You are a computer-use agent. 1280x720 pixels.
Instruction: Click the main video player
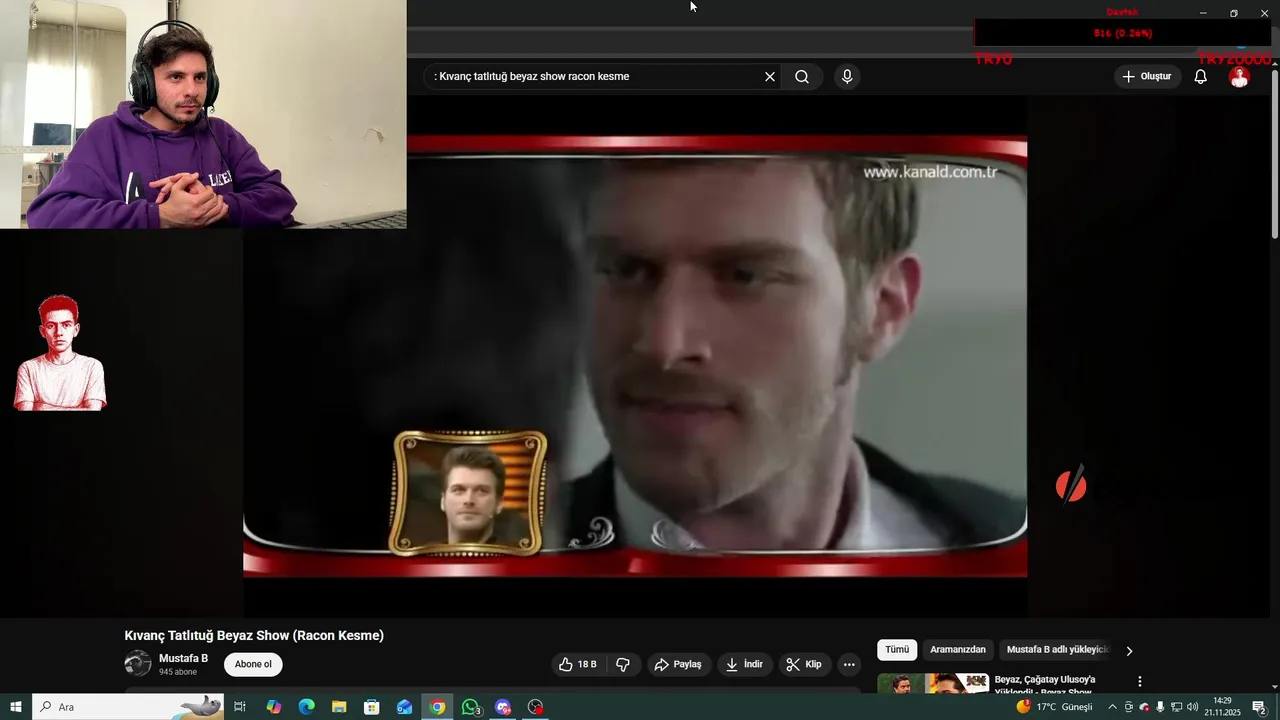tap(635, 356)
